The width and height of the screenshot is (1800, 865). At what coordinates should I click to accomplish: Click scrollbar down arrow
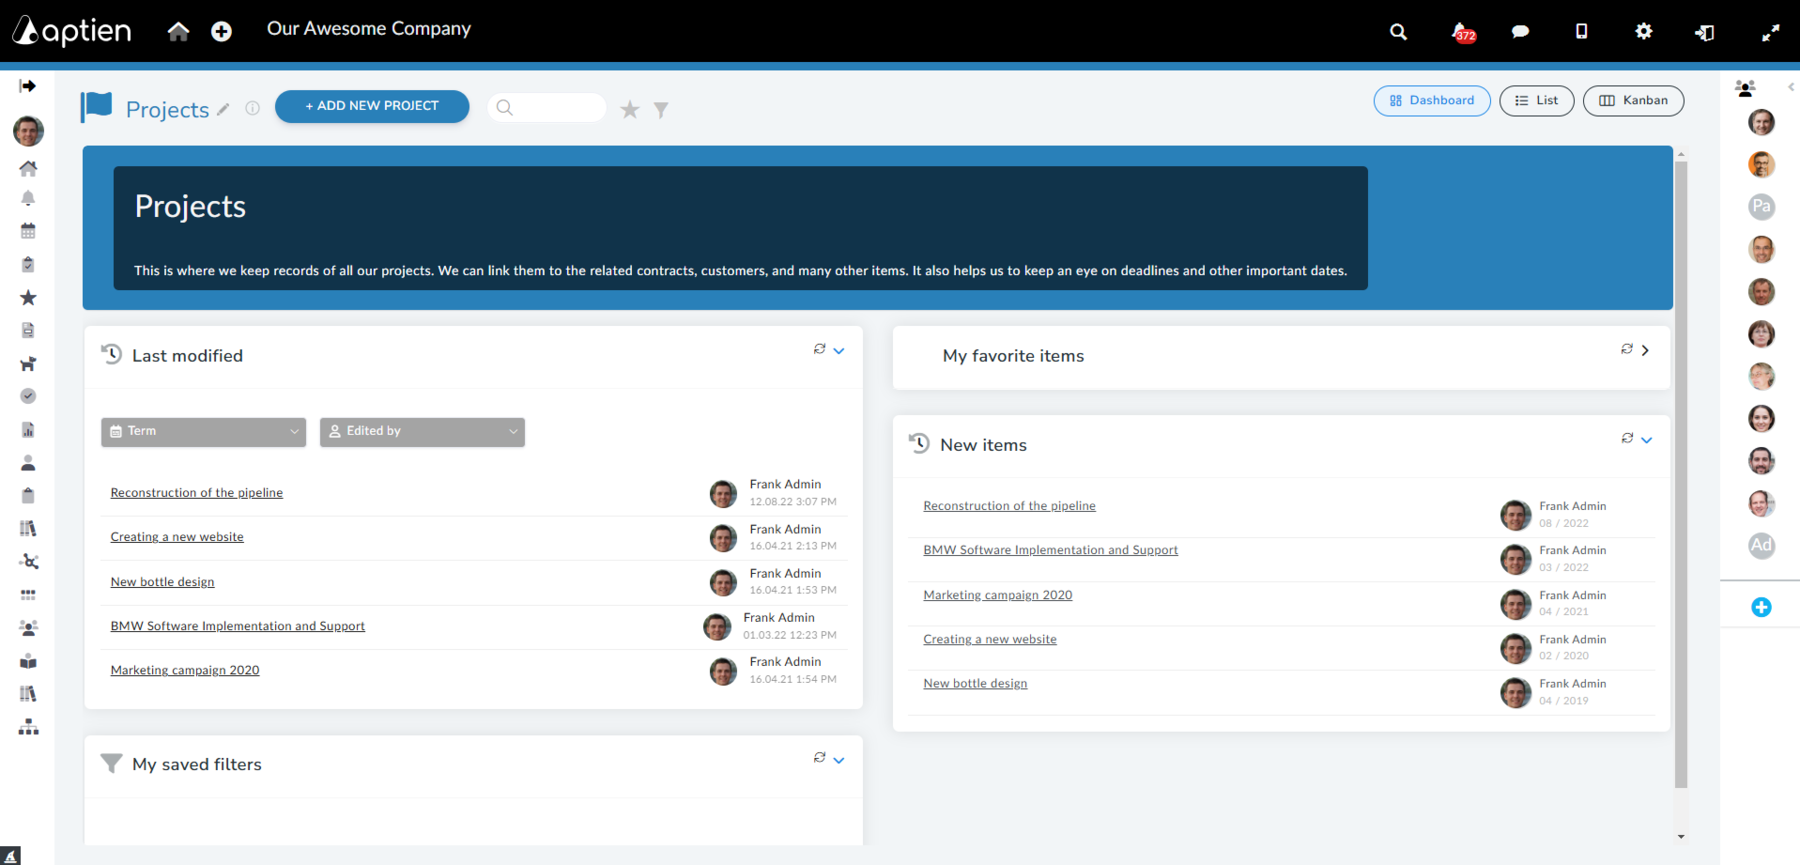click(x=1681, y=837)
